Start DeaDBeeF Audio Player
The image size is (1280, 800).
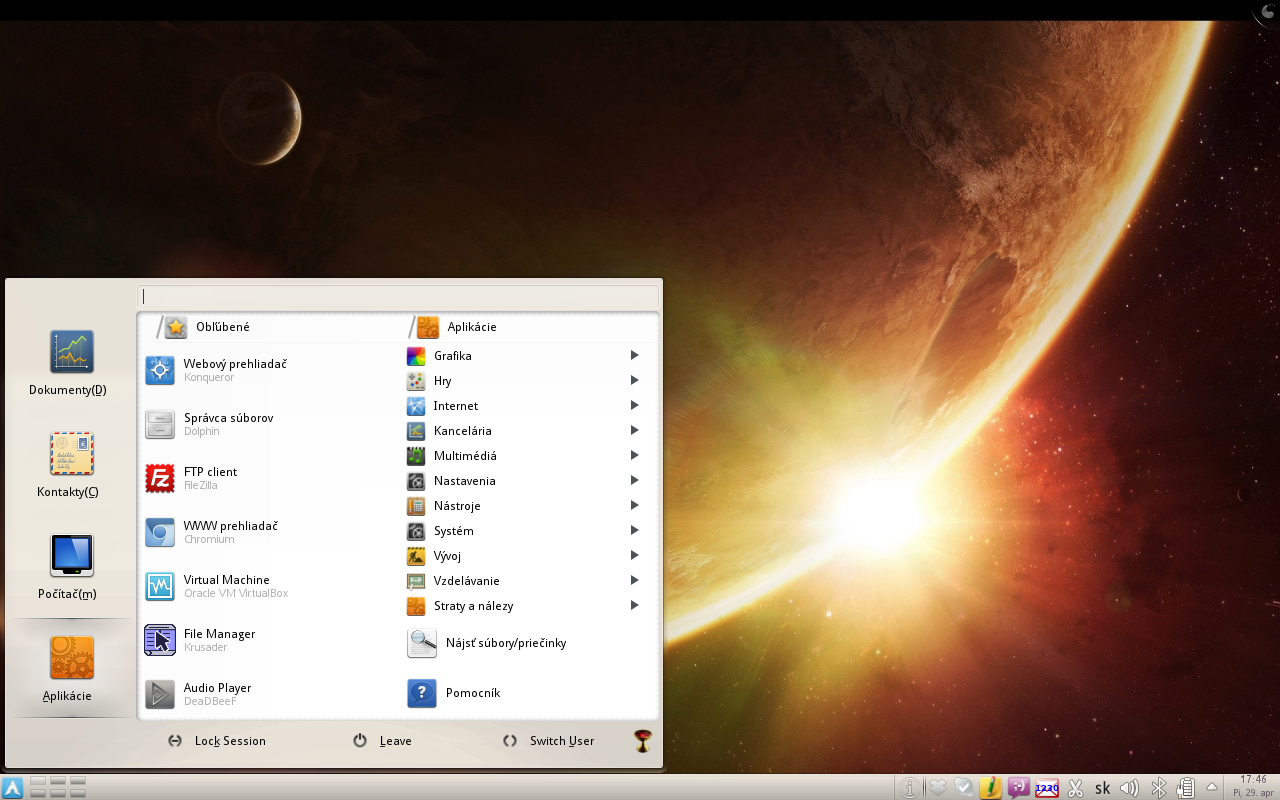click(x=270, y=694)
